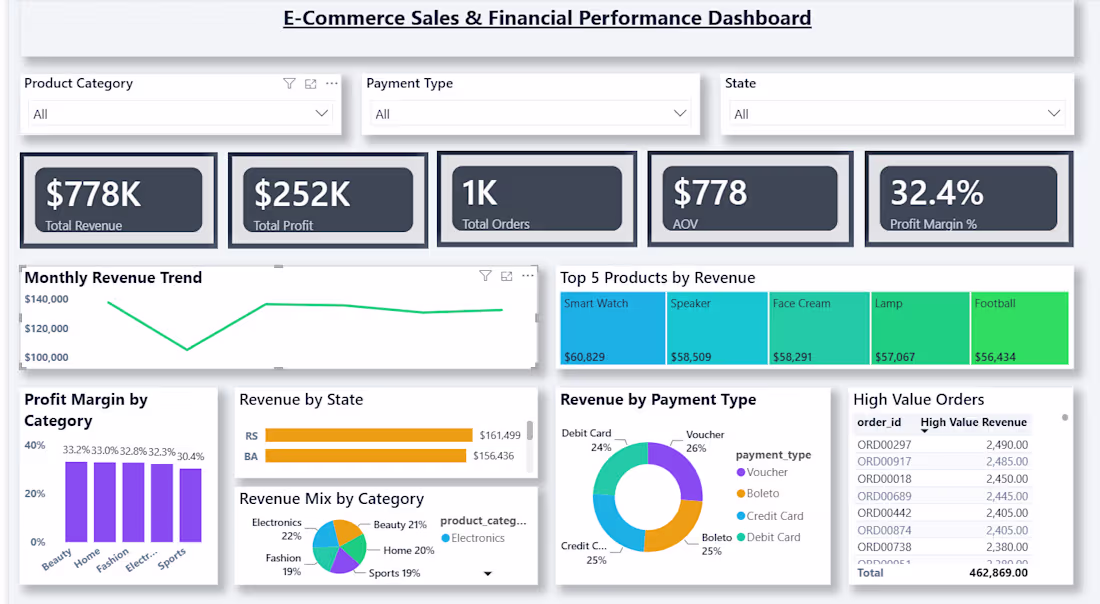
Task: Click Electronics in product category legend
Action: coord(473,538)
